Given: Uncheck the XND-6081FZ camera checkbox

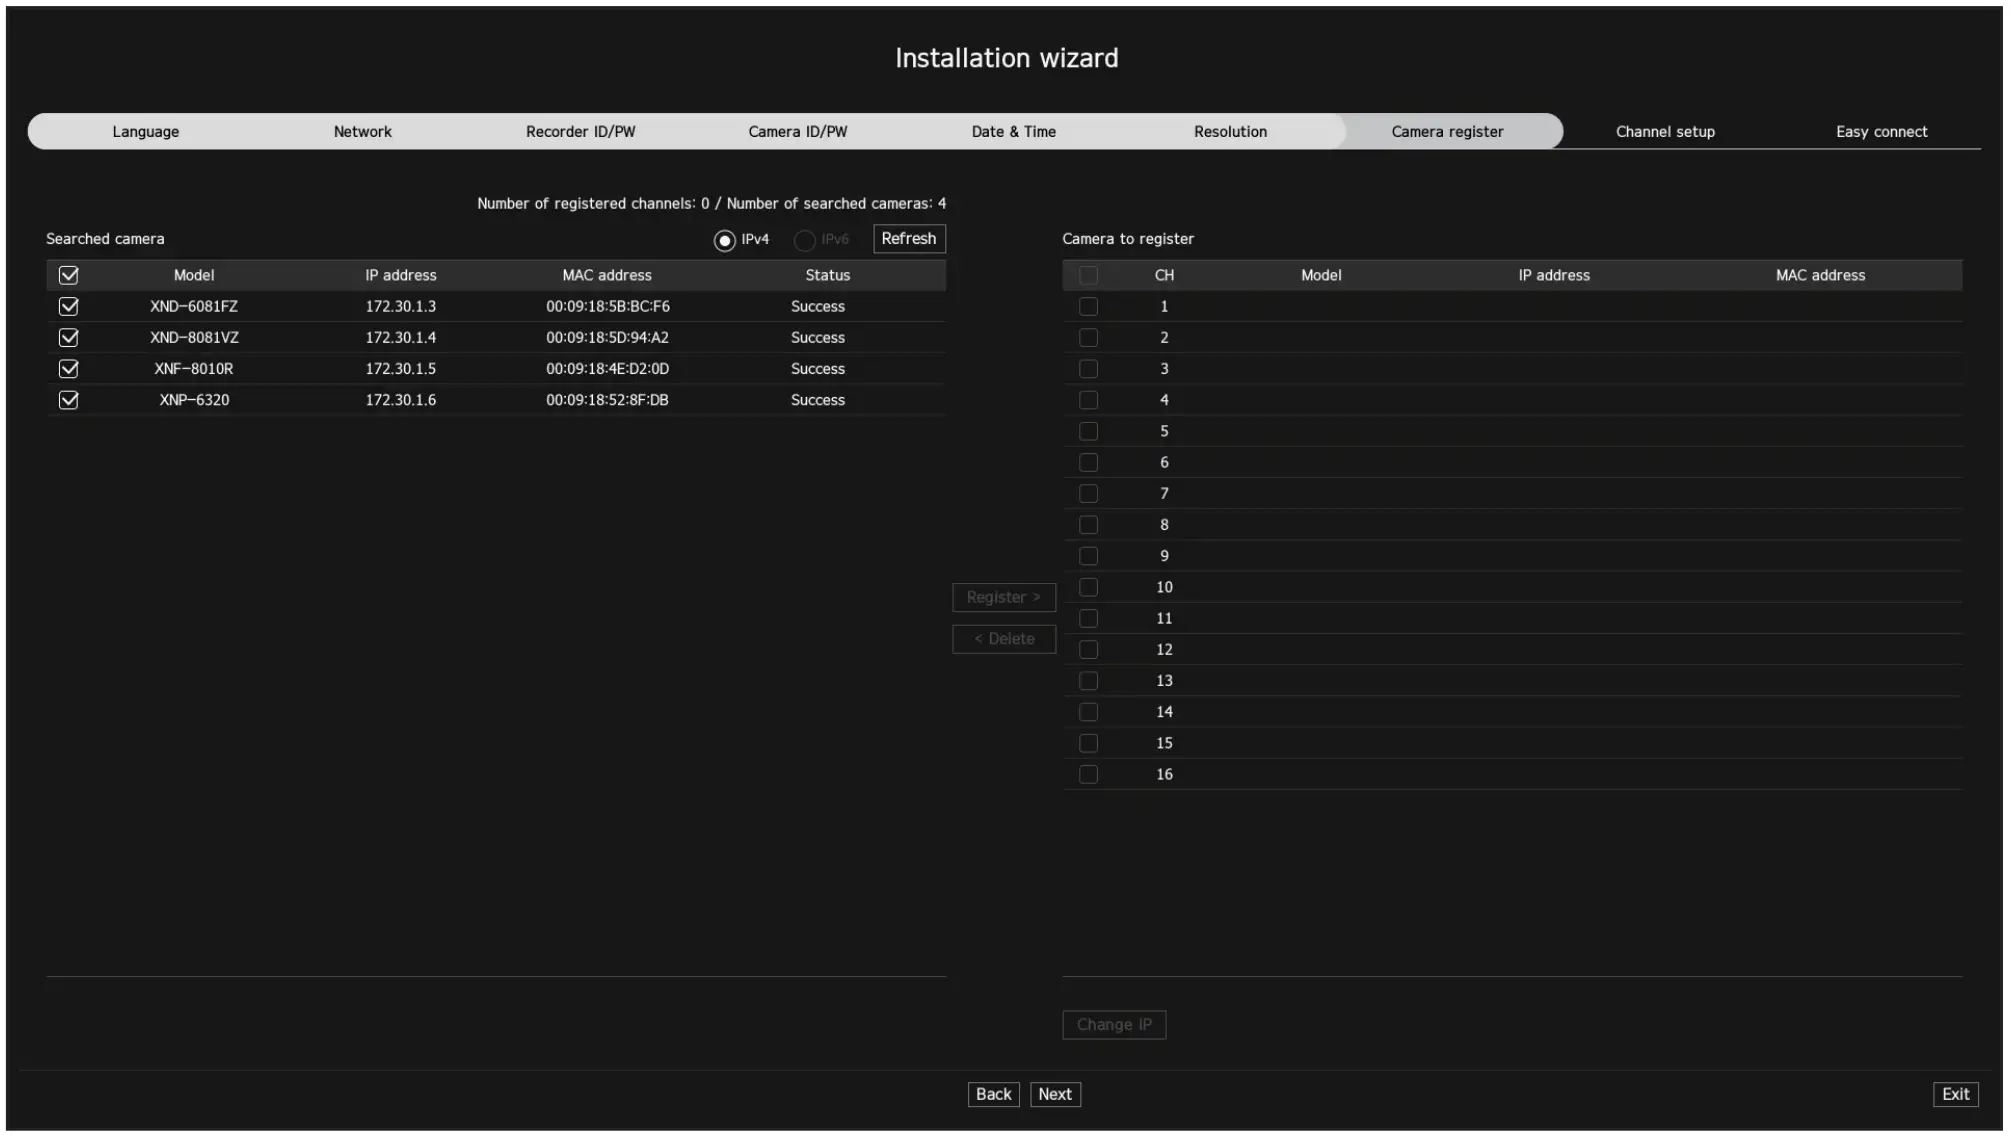Looking at the screenshot, I should click(68, 306).
